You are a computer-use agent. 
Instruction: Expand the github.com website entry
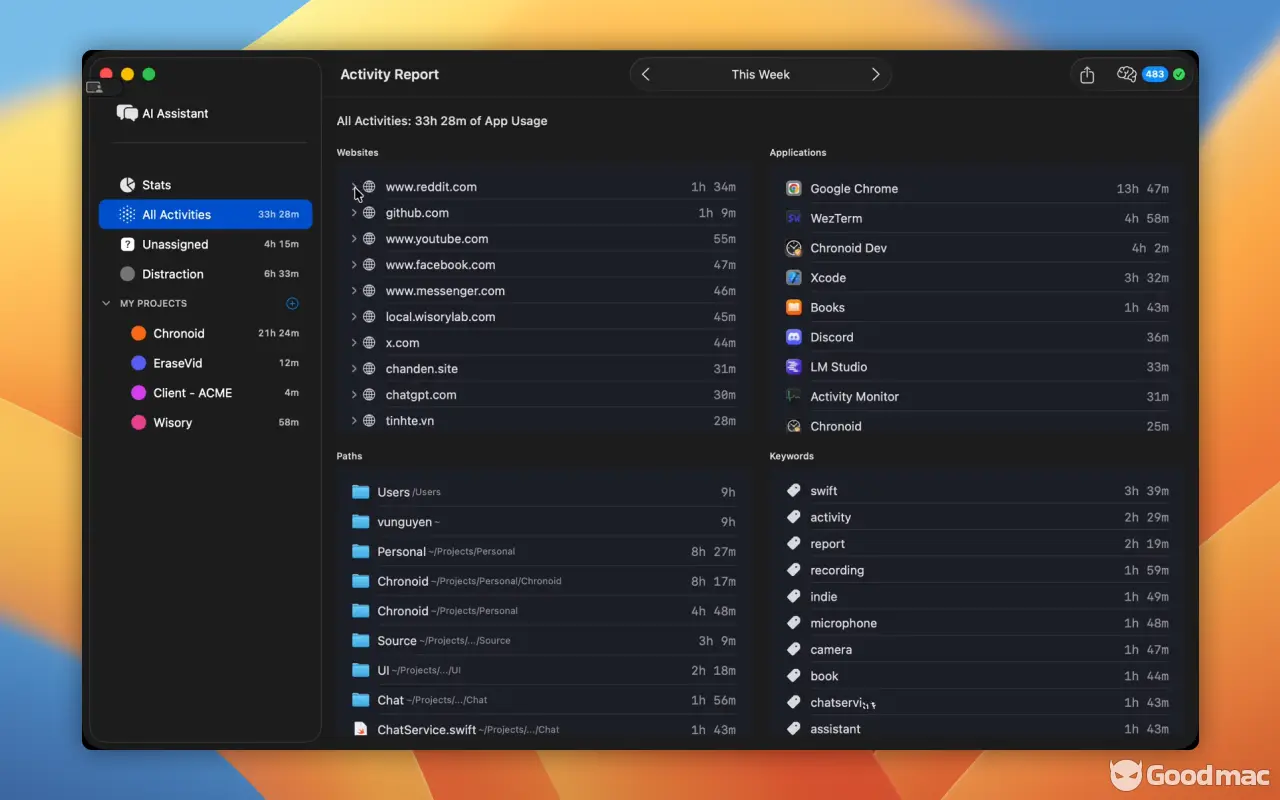[354, 213]
